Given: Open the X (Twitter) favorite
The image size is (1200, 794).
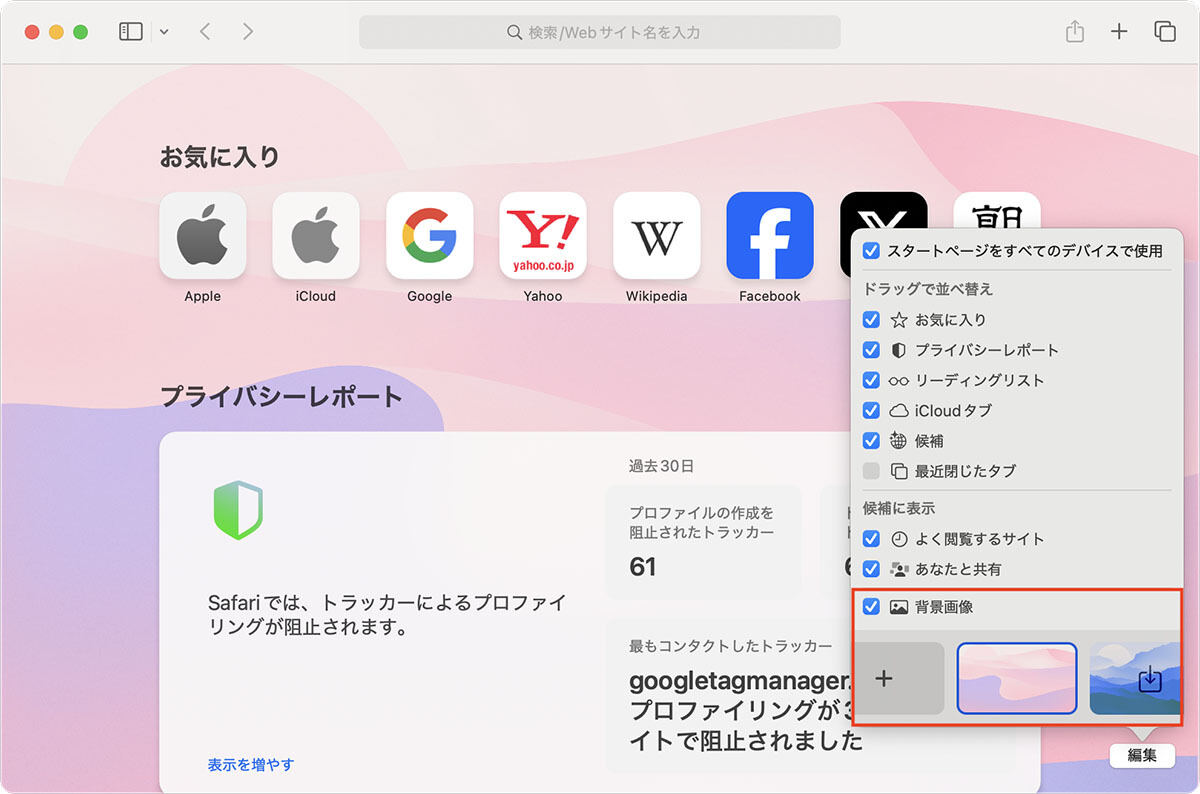Looking at the screenshot, I should tap(884, 211).
